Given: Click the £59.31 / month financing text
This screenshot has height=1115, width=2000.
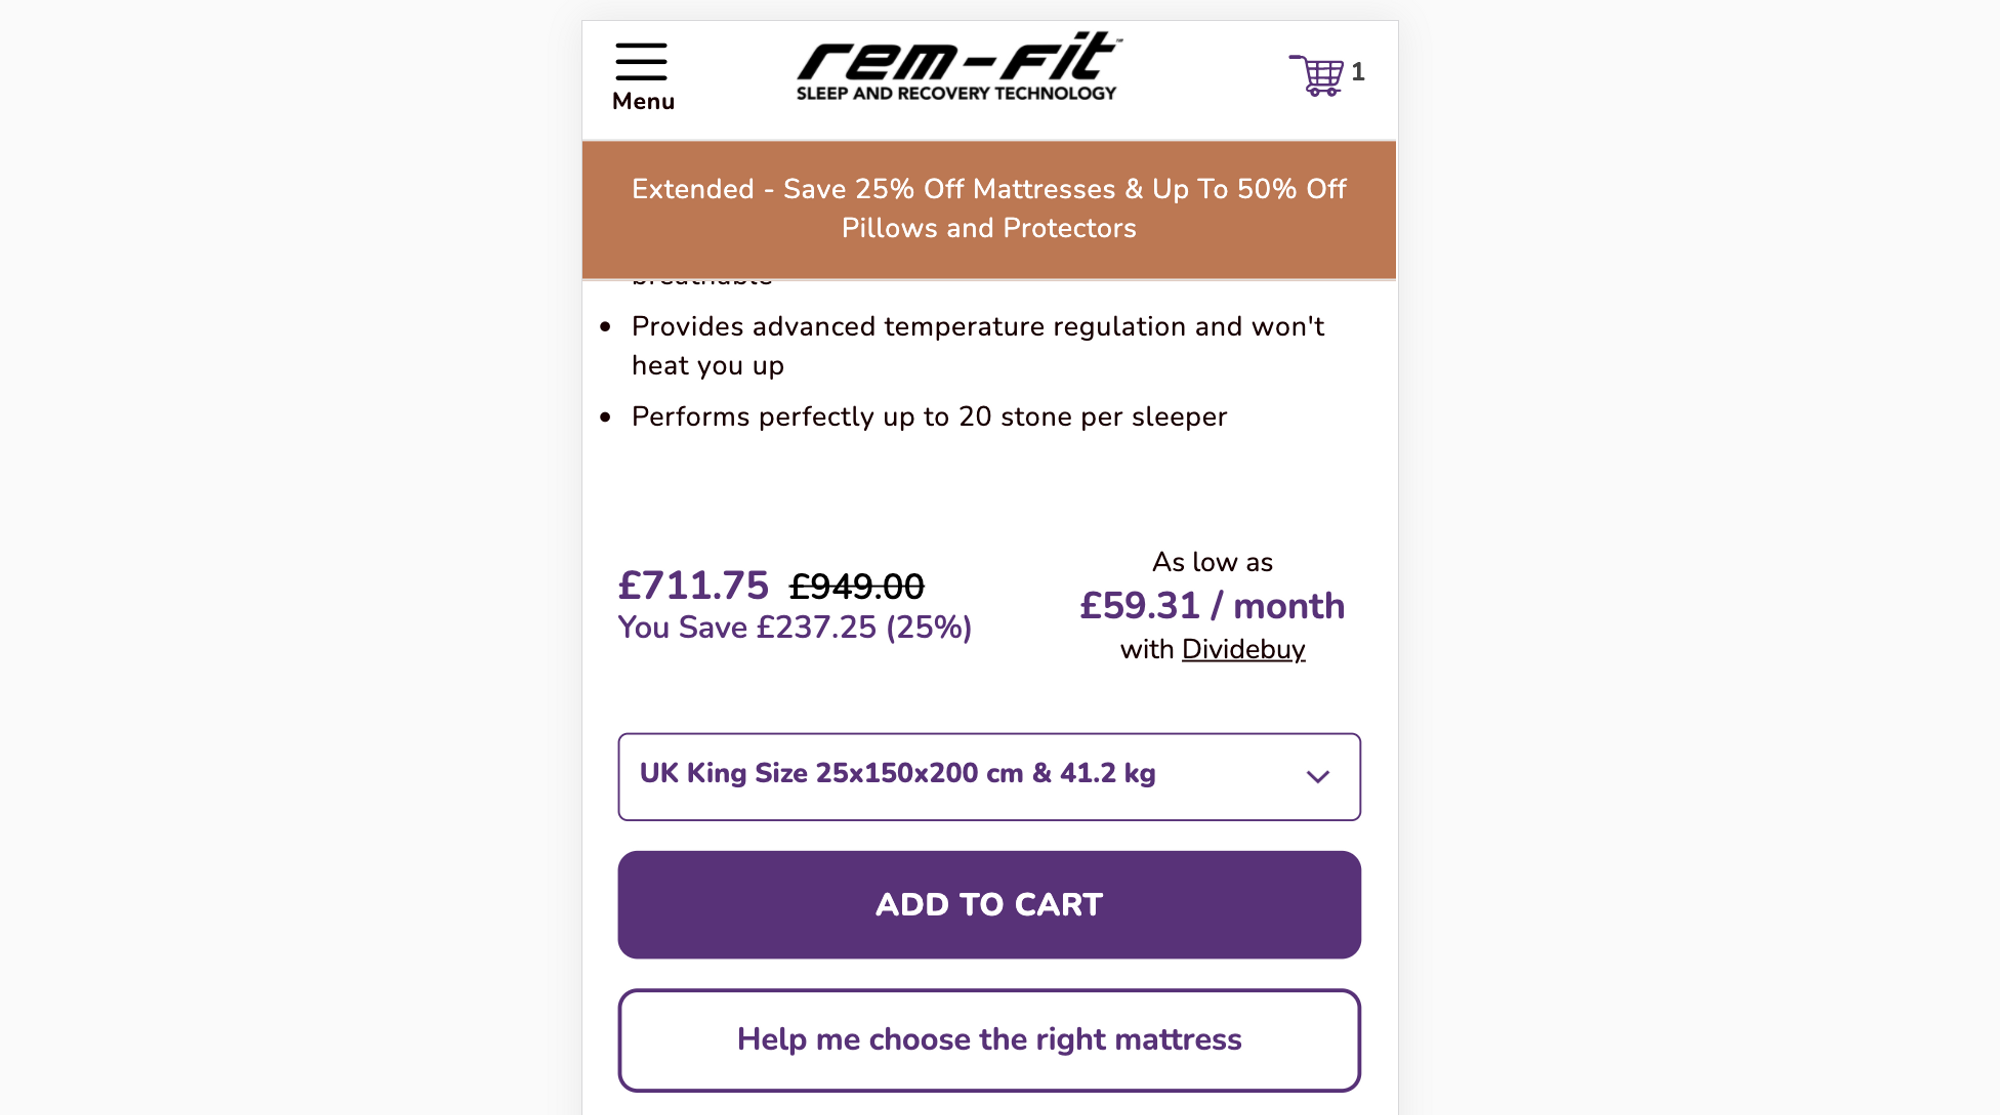Looking at the screenshot, I should click(x=1212, y=606).
